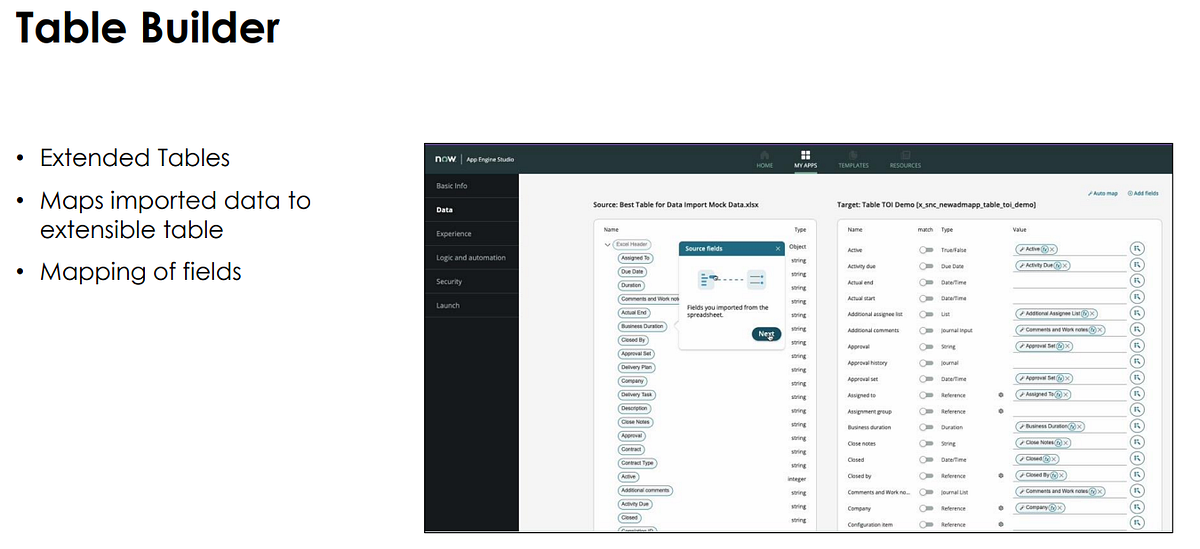The height and width of the screenshot is (549, 1200).
Task: Select the Delivery Plan source field
Action: [636, 367]
